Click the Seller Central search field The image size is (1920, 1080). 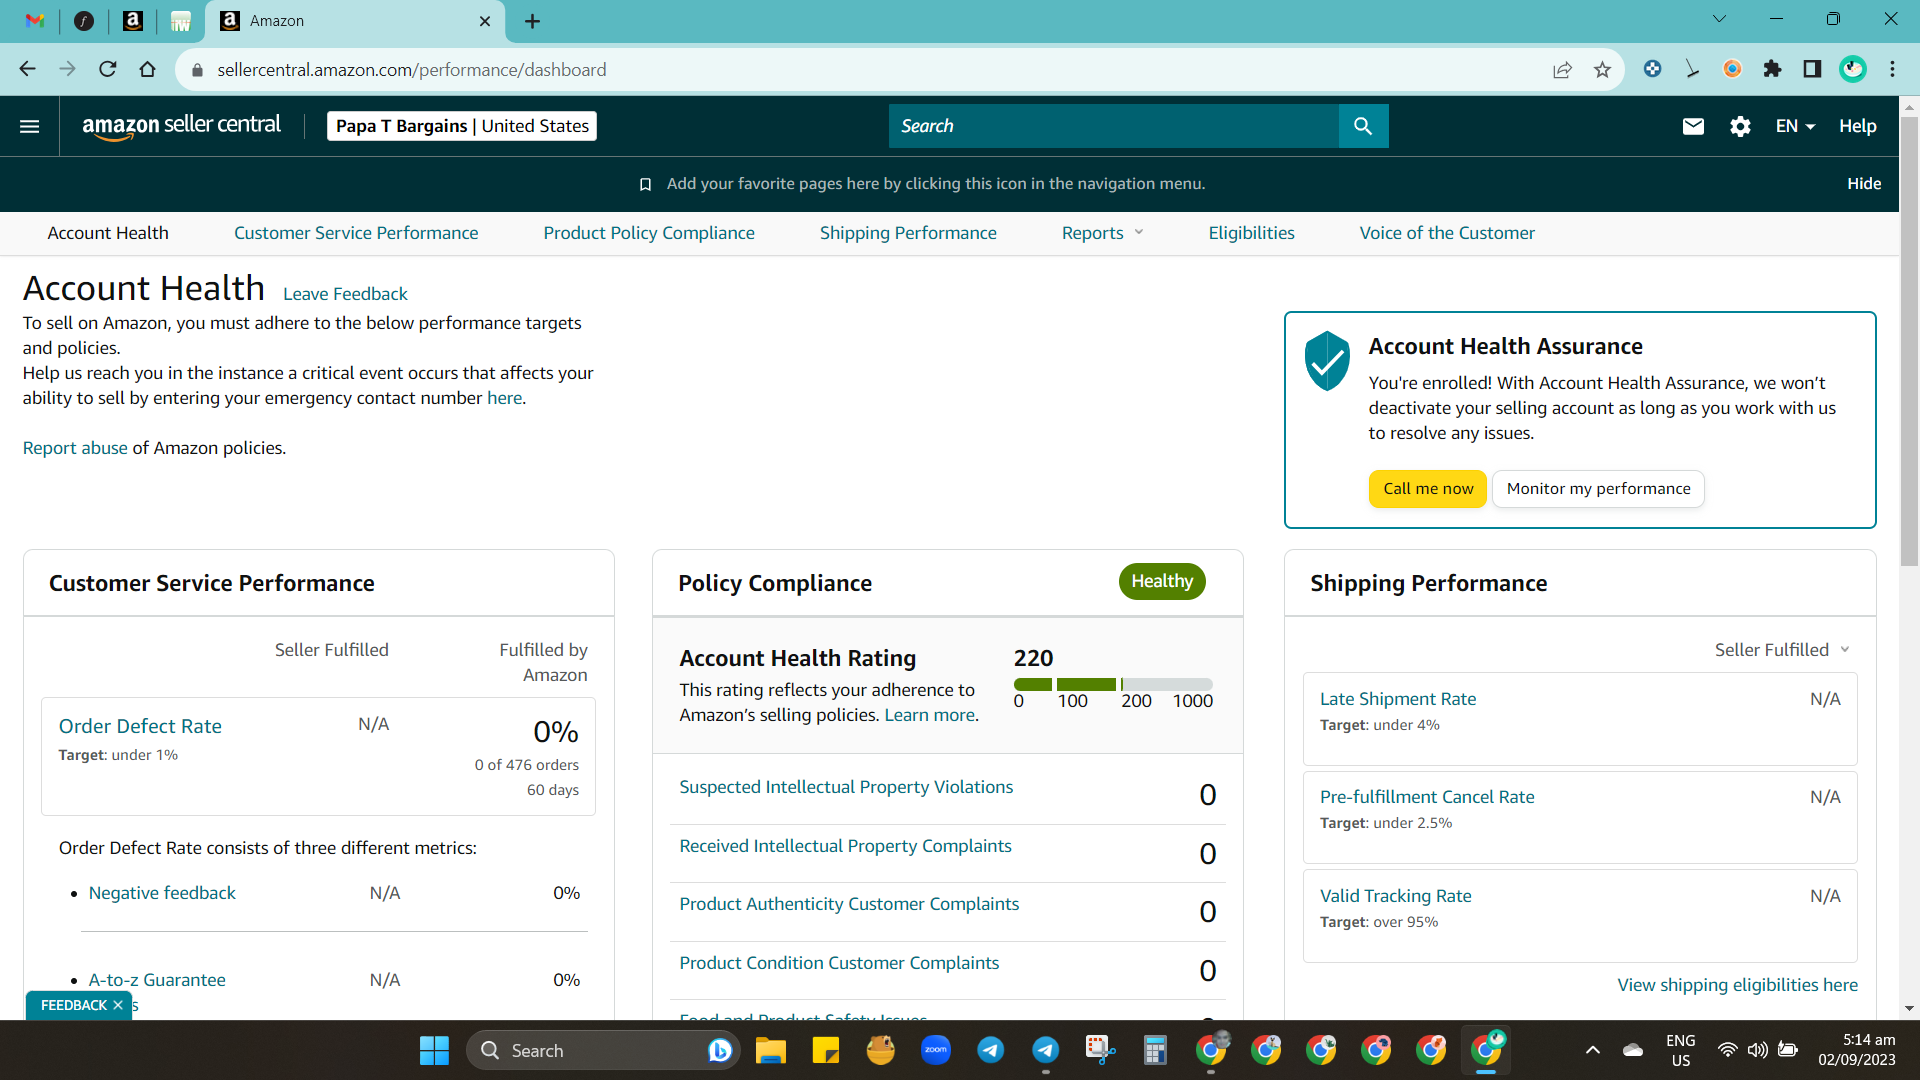[x=1114, y=126]
